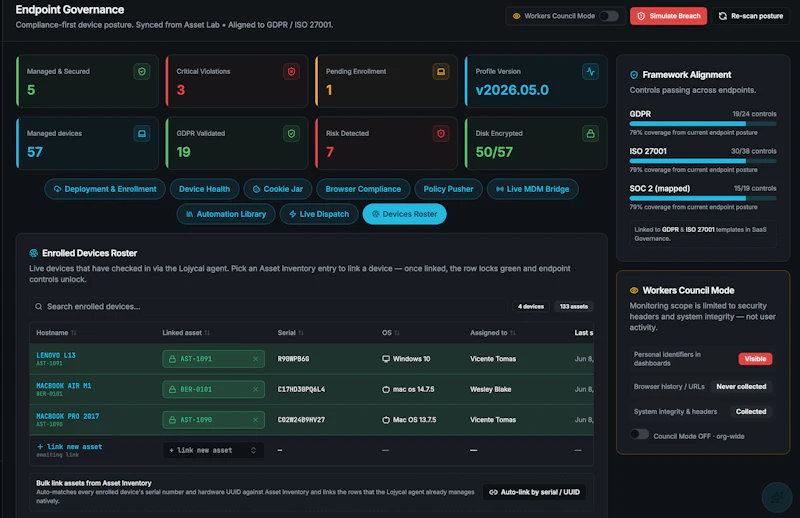Open the Link new asset dropdown
Image resolution: width=800 pixels, height=518 pixels.
click(213, 450)
